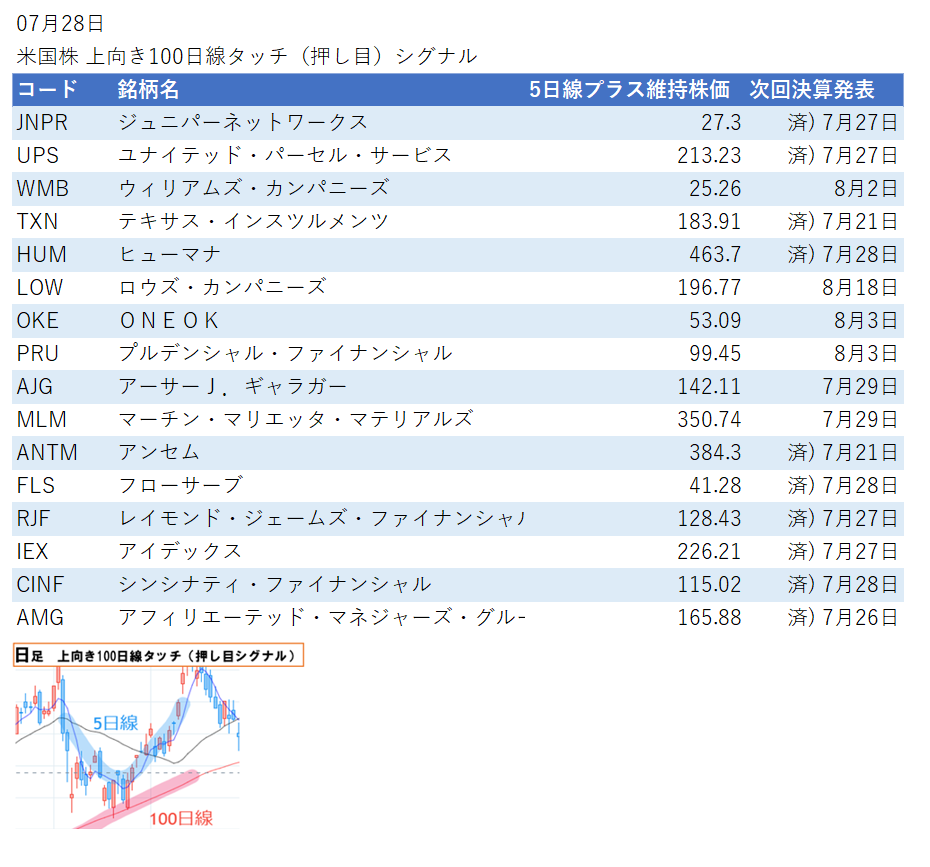The height and width of the screenshot is (867, 930).
Task: Click the name テキサス・インスツルメンツ
Action: 253,222
